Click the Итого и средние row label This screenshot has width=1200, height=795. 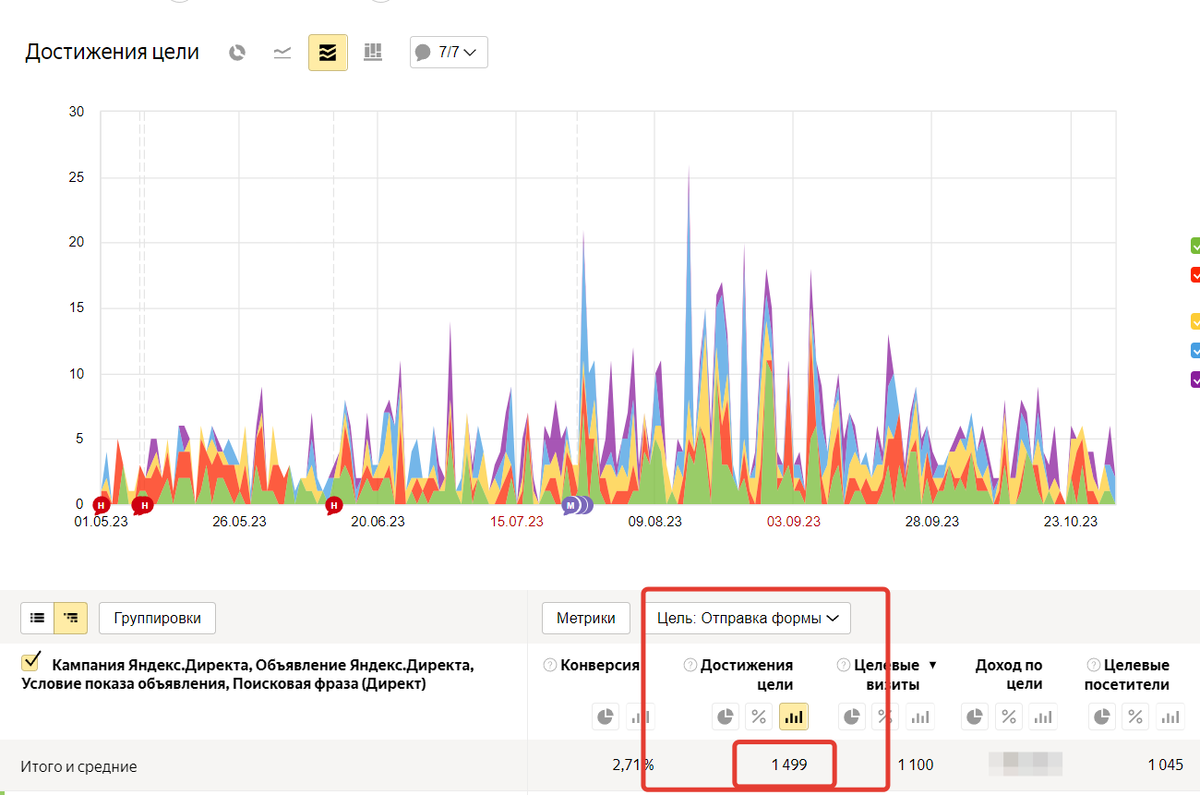click(79, 766)
